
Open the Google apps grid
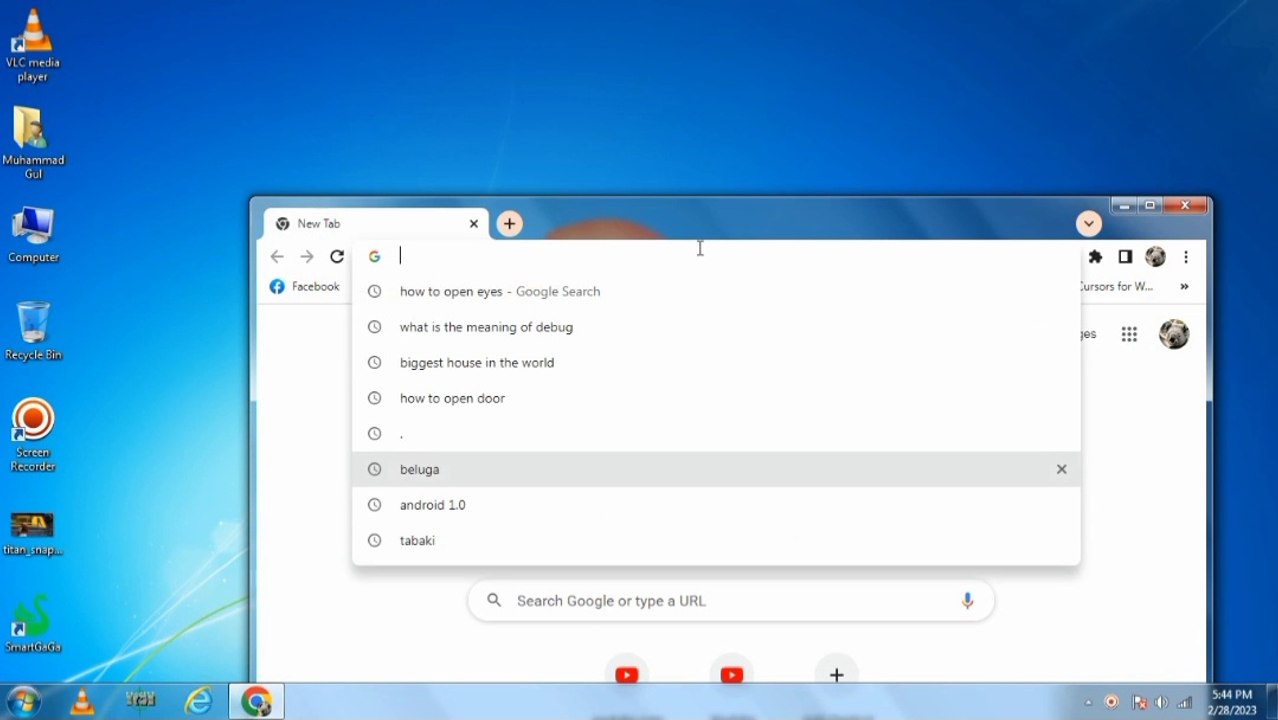tap(1129, 335)
